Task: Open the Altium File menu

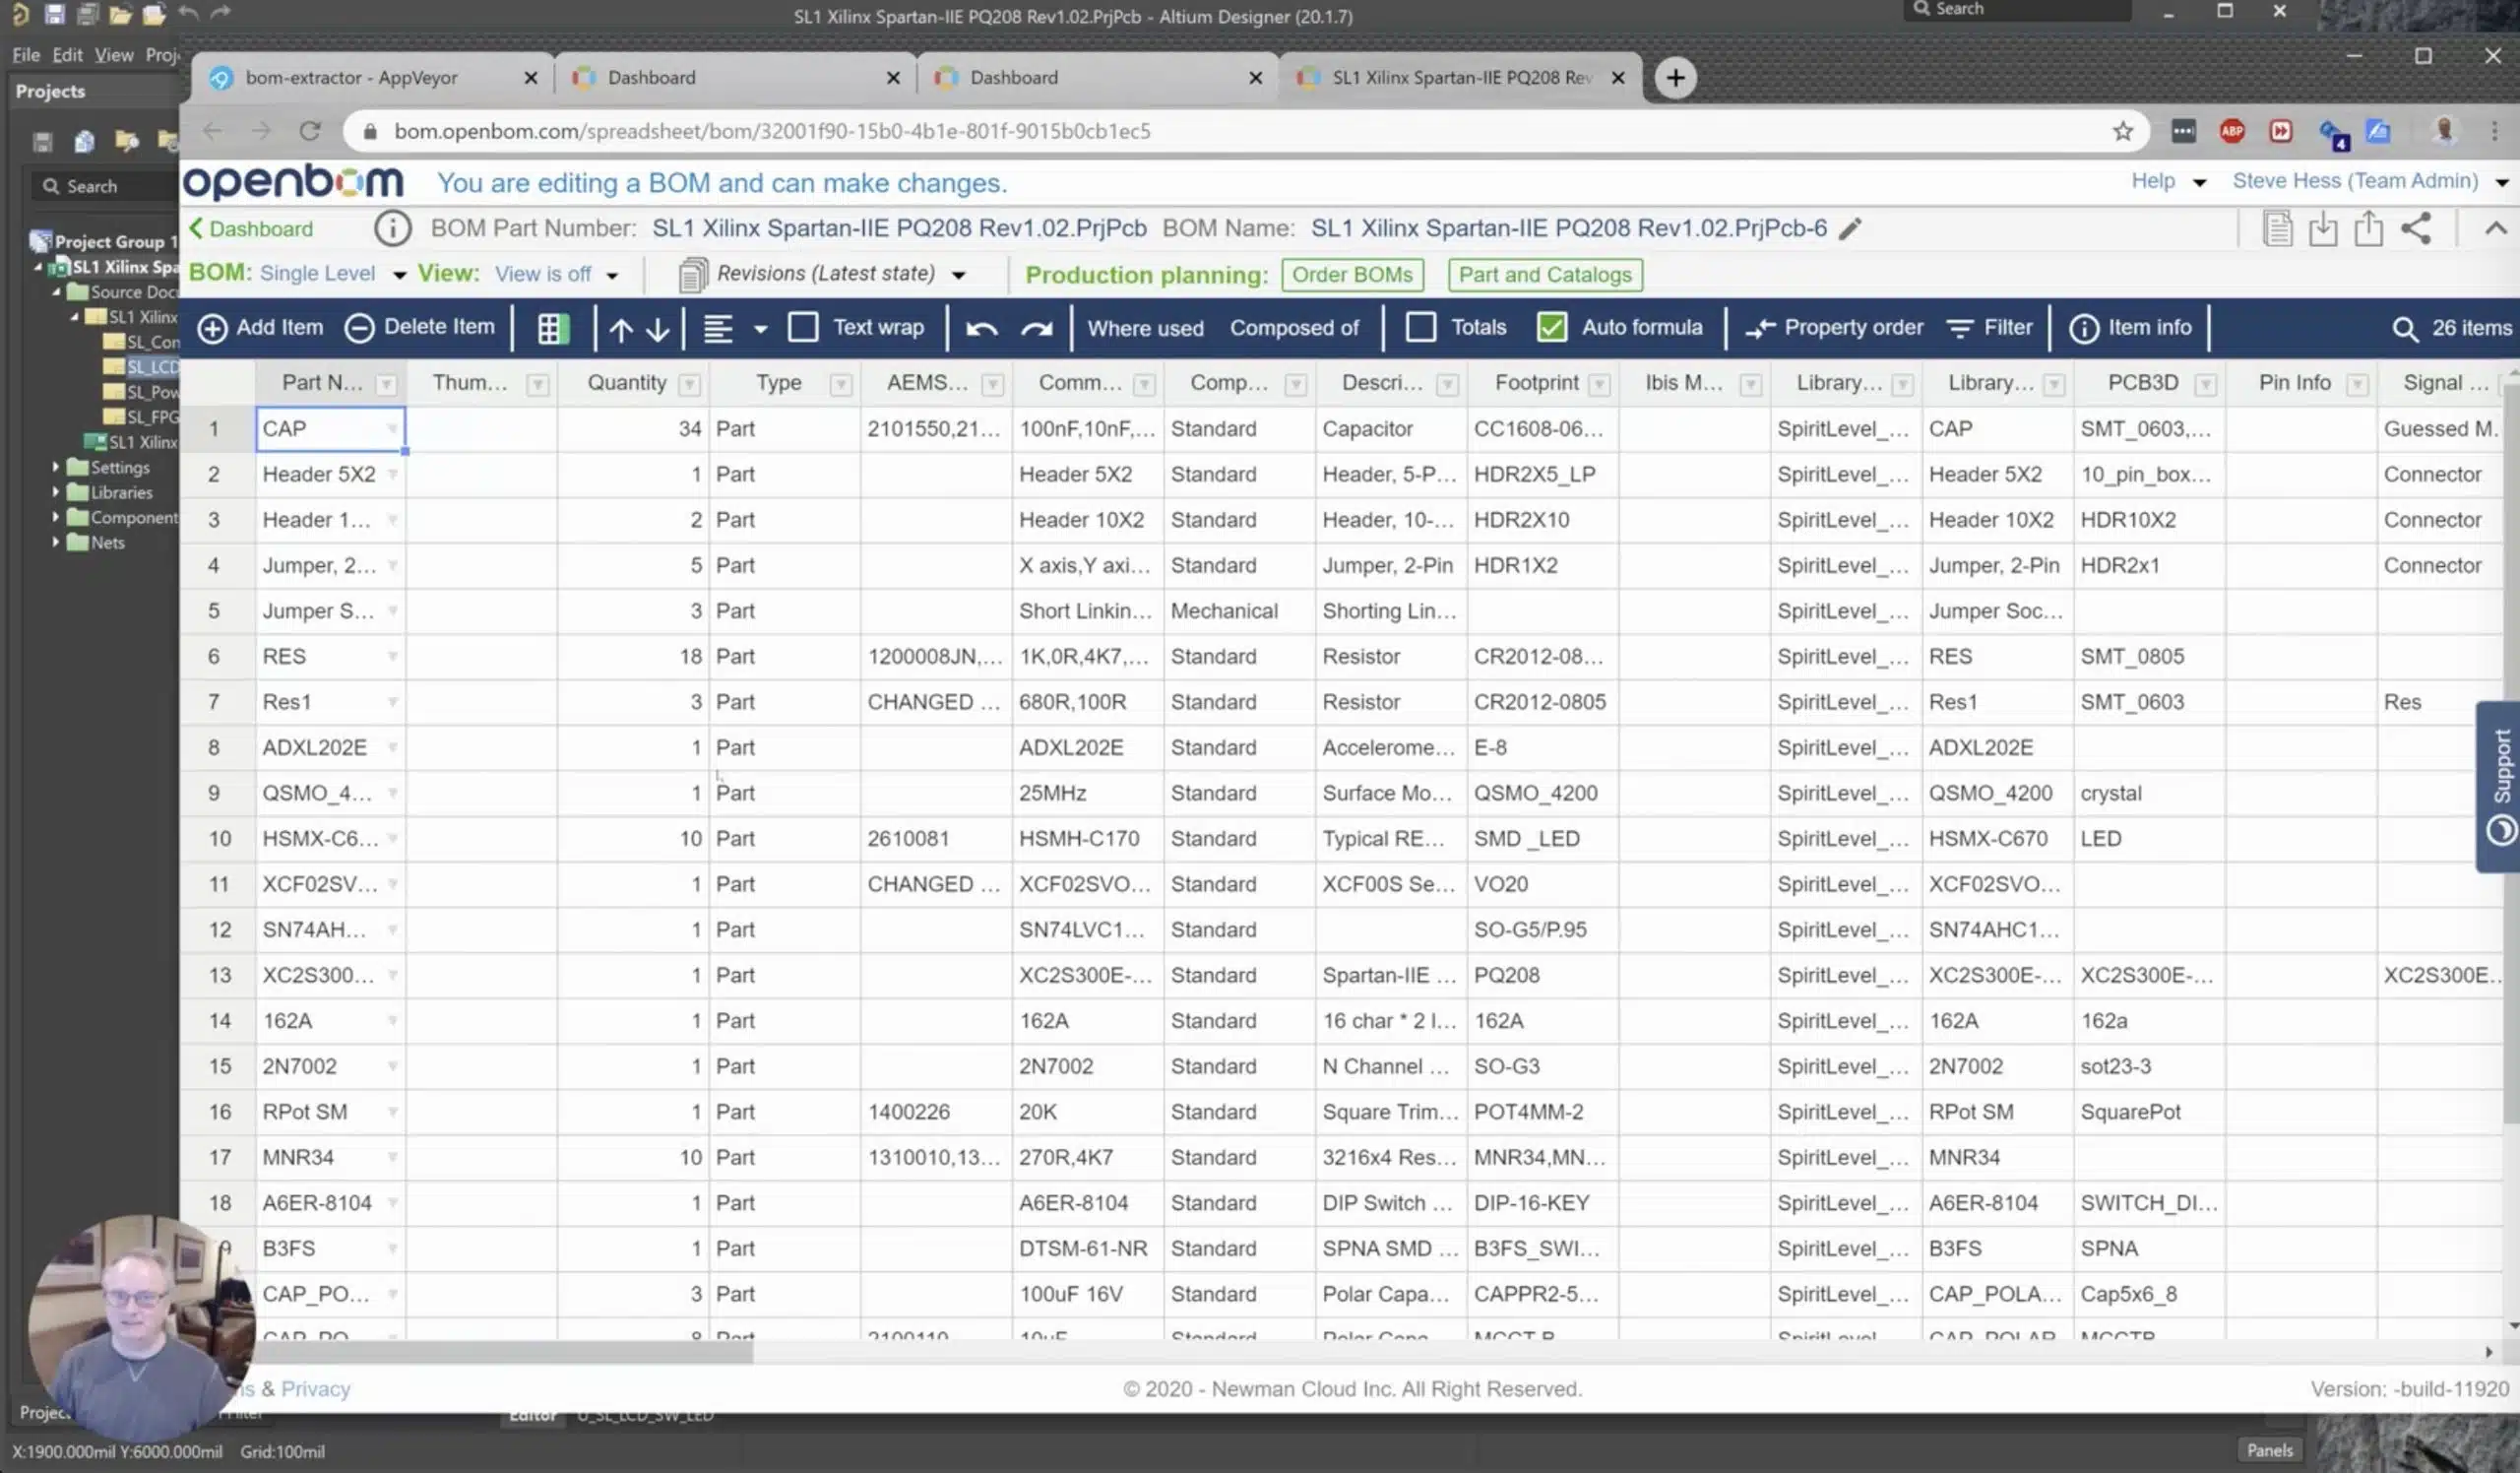Action: pyautogui.click(x=26, y=55)
